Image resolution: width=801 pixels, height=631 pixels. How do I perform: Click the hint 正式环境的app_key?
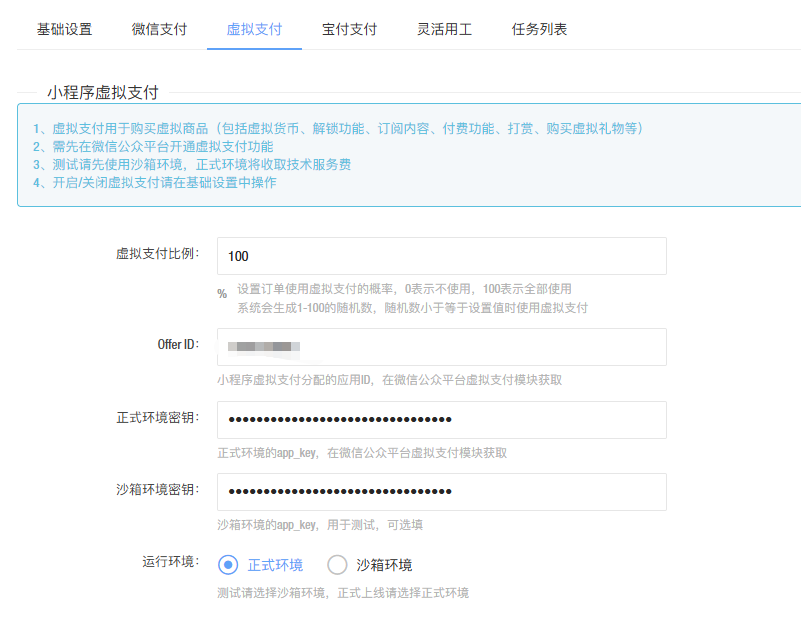tap(362, 453)
